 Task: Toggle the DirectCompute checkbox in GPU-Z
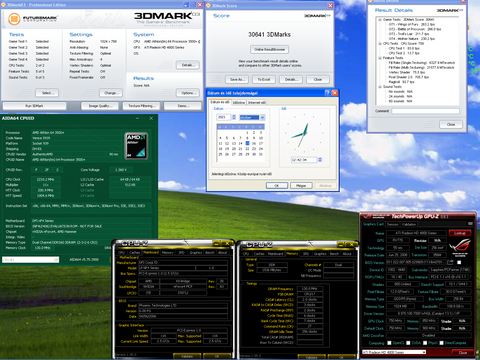(441, 343)
